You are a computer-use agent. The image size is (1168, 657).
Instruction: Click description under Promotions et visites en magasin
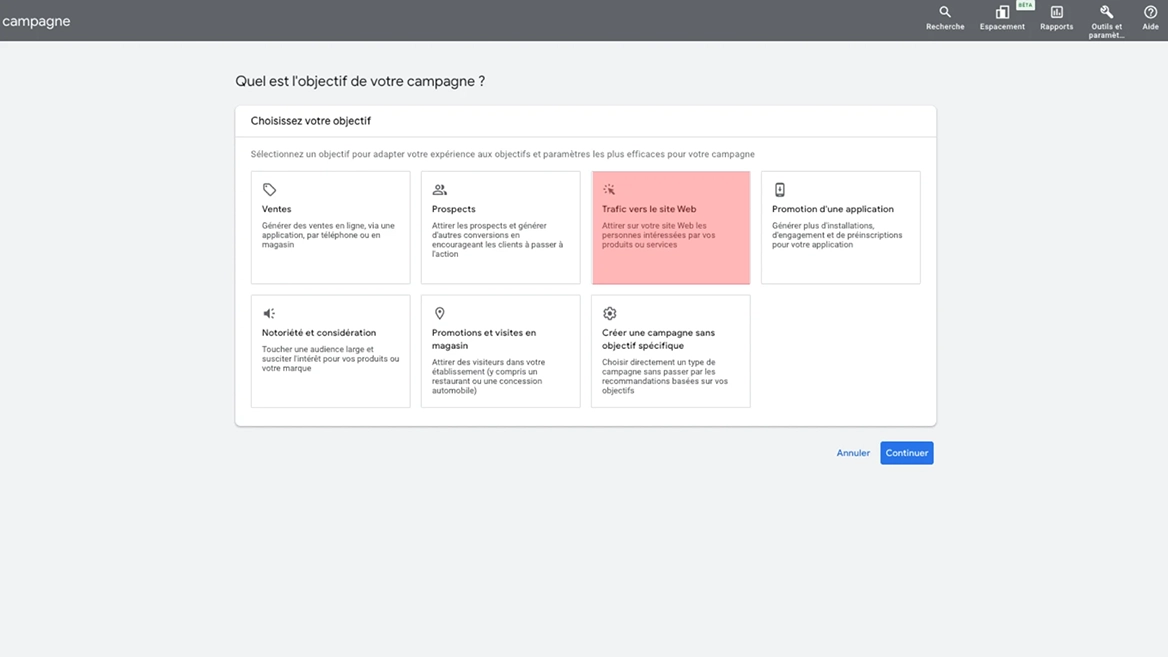489,376
